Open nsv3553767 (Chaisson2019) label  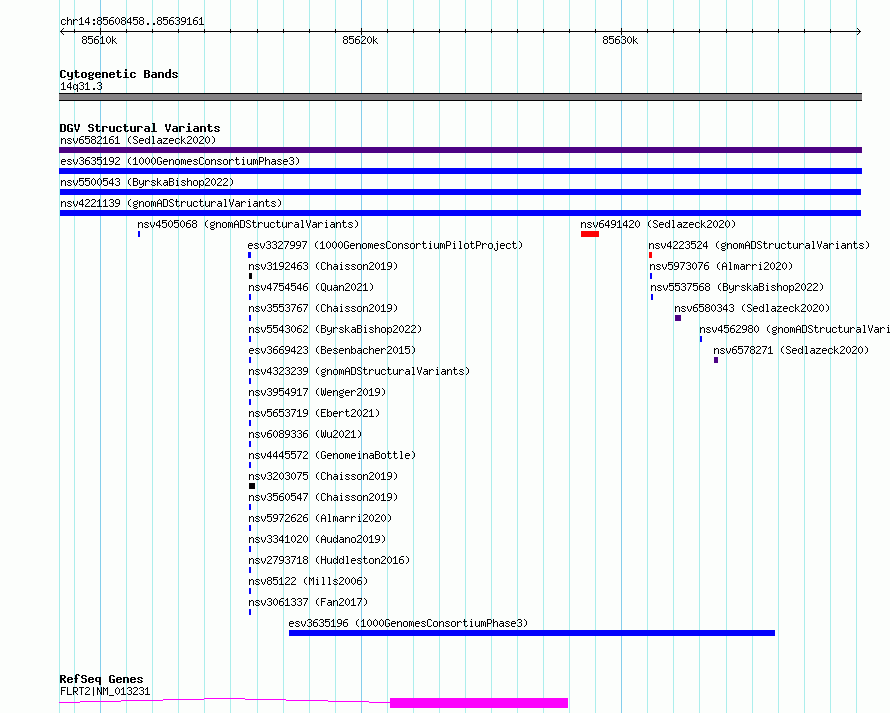coord(323,308)
